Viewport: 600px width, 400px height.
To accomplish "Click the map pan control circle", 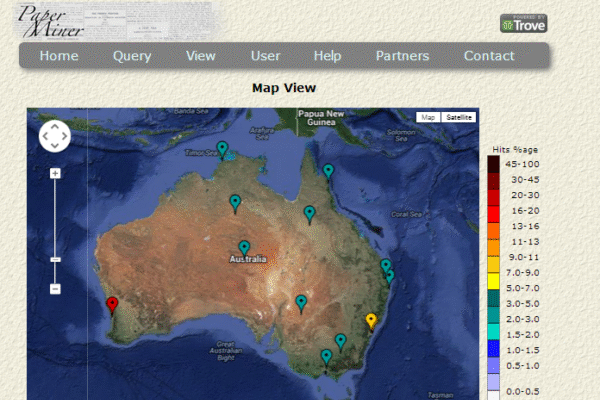I will pyautogui.click(x=54, y=136).
